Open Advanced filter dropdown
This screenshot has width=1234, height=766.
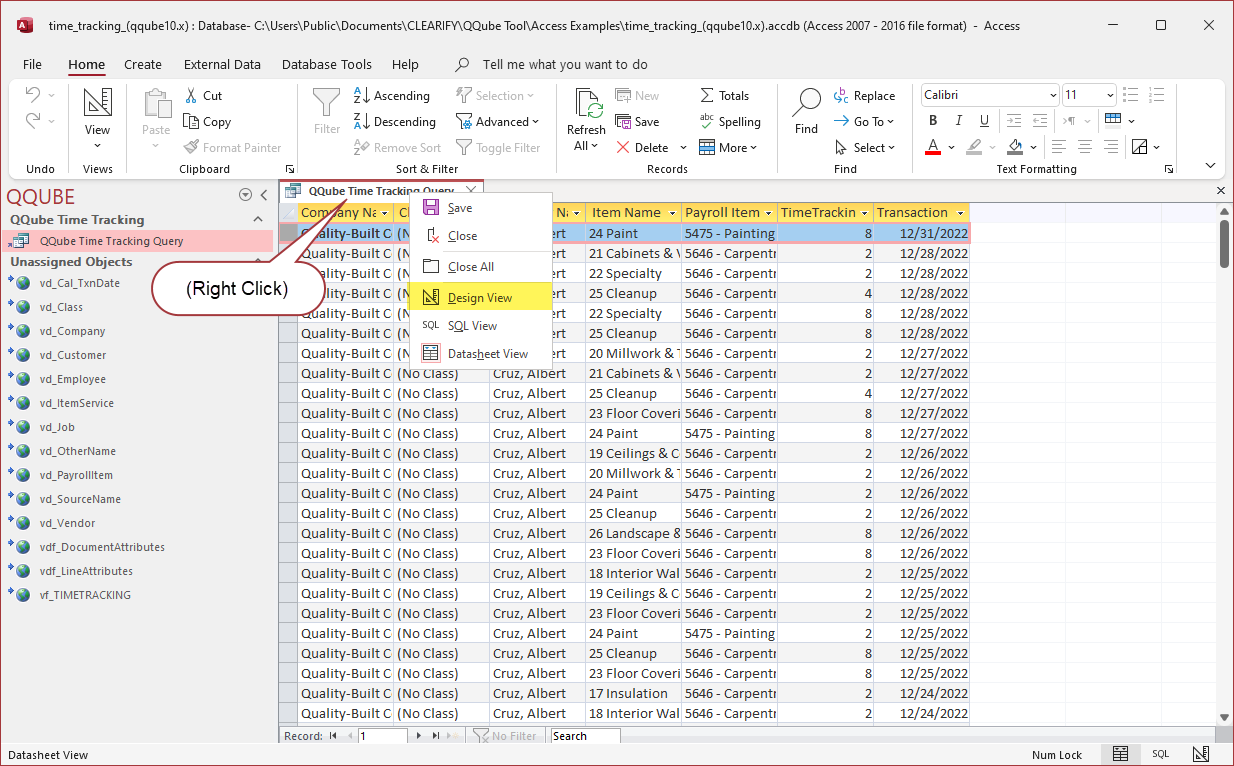pos(497,122)
